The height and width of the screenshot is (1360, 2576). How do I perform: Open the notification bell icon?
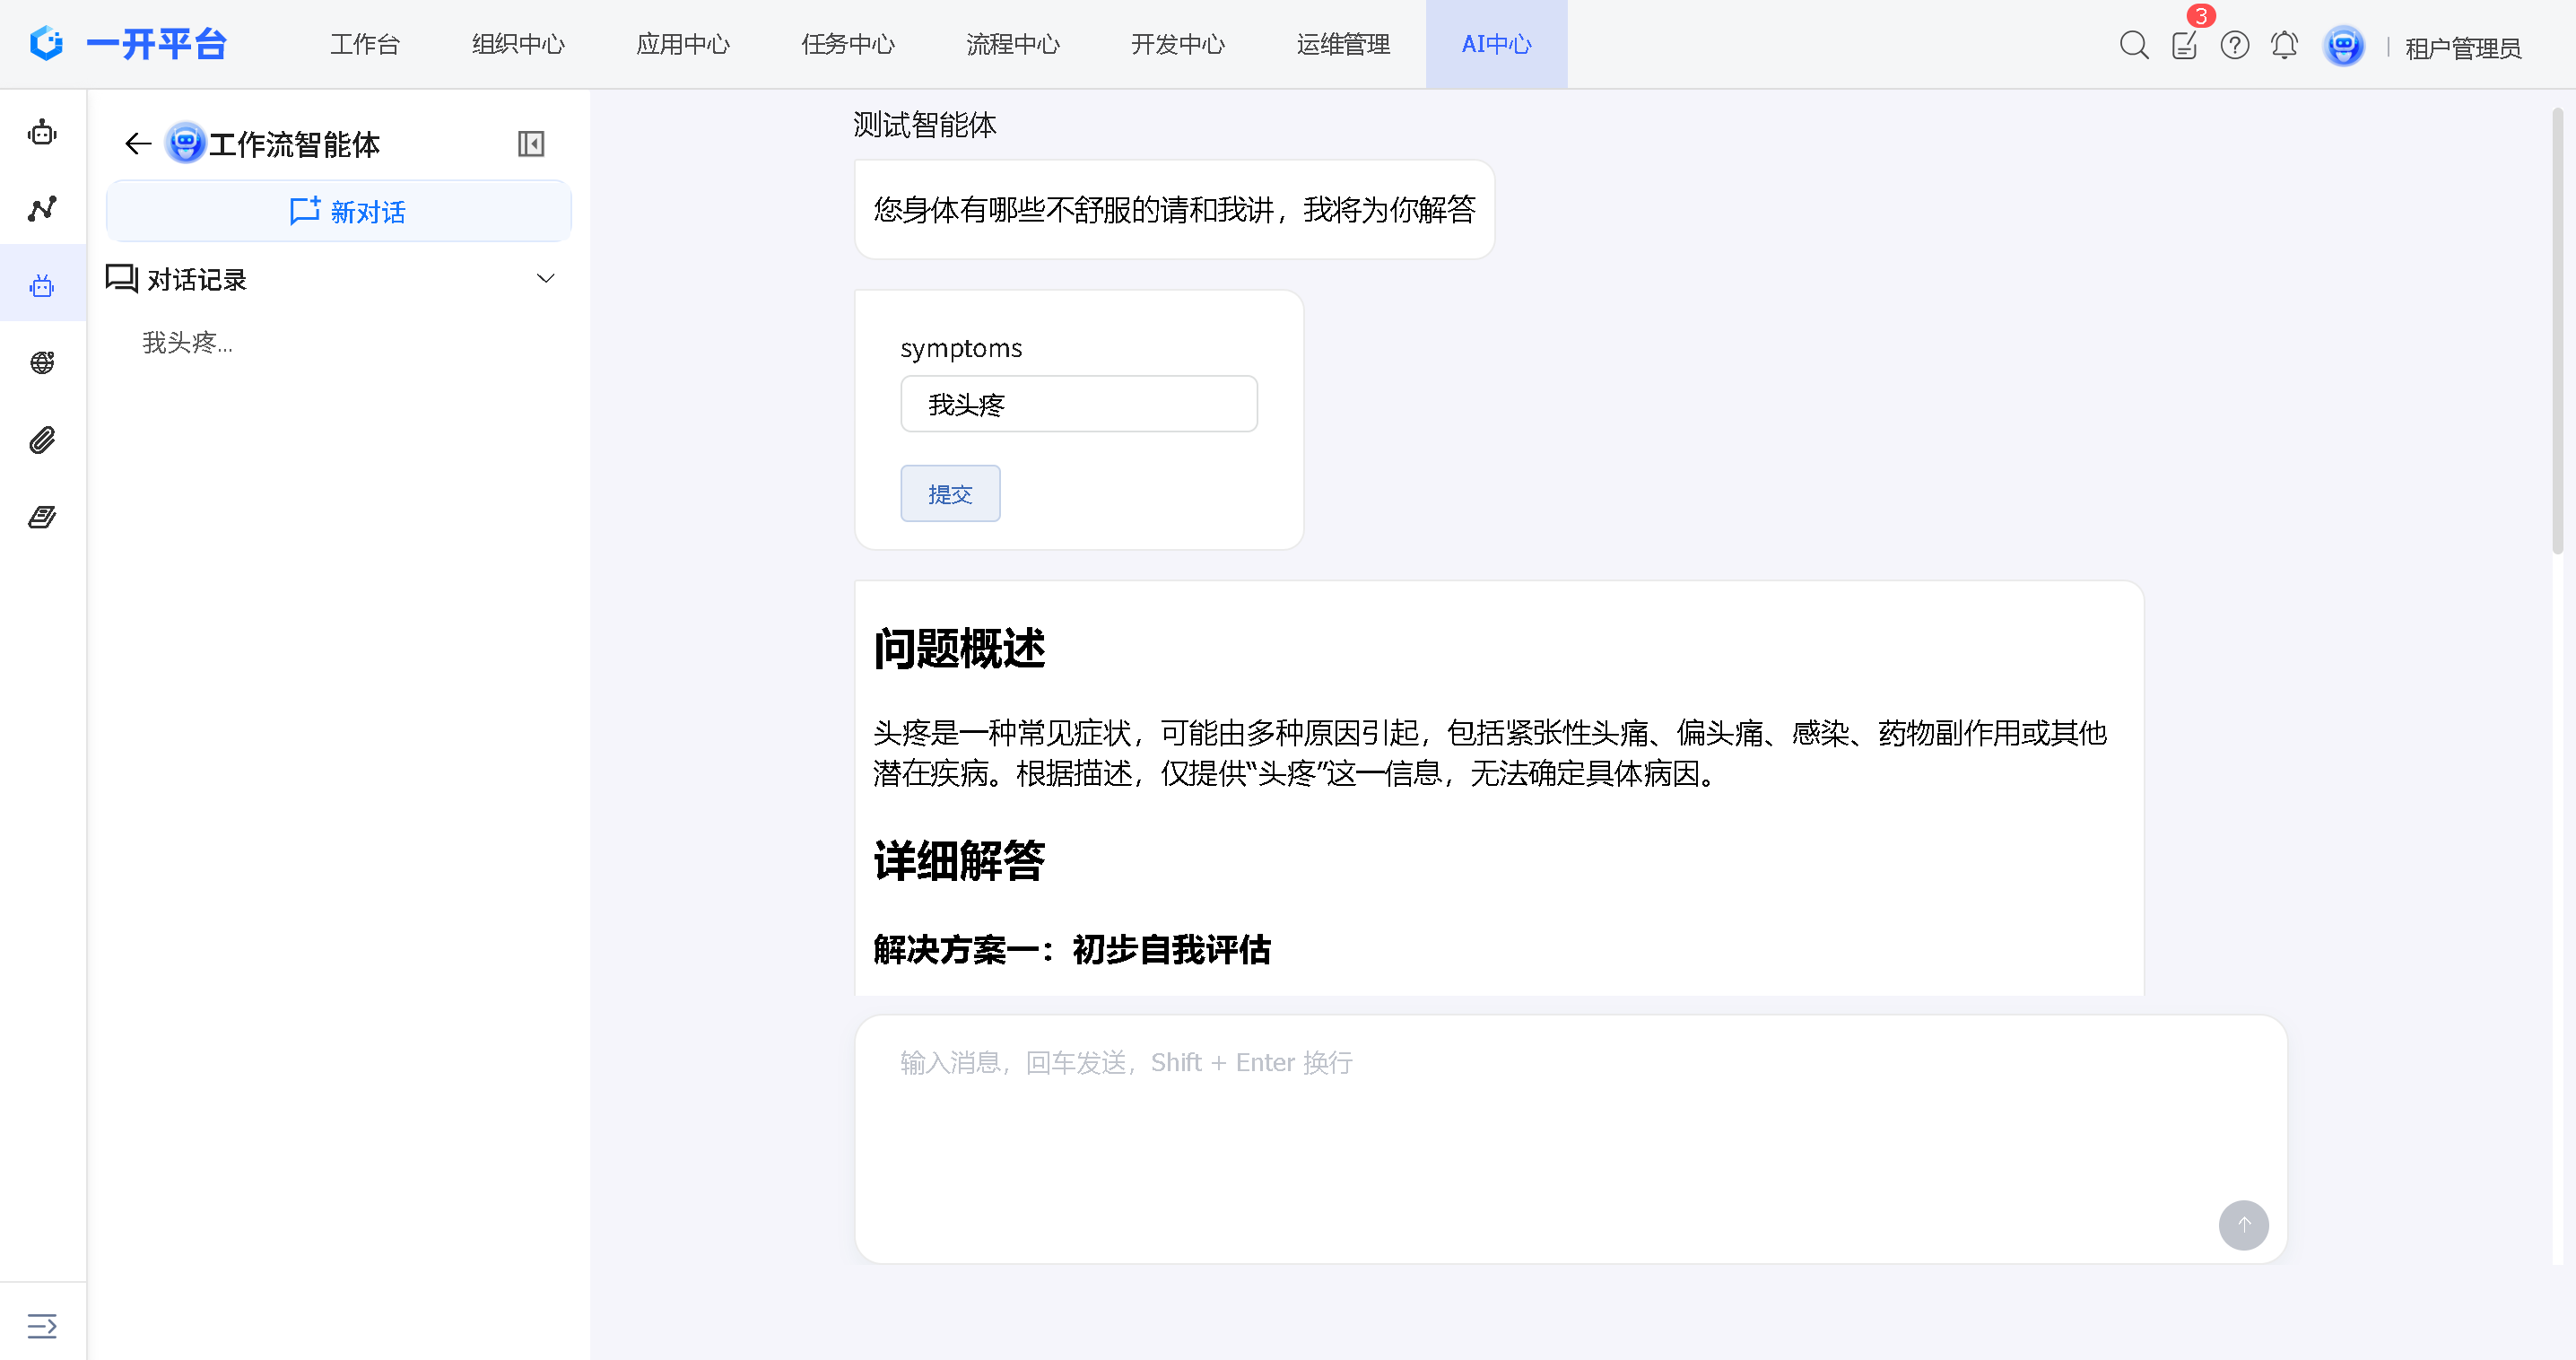tap(2284, 45)
